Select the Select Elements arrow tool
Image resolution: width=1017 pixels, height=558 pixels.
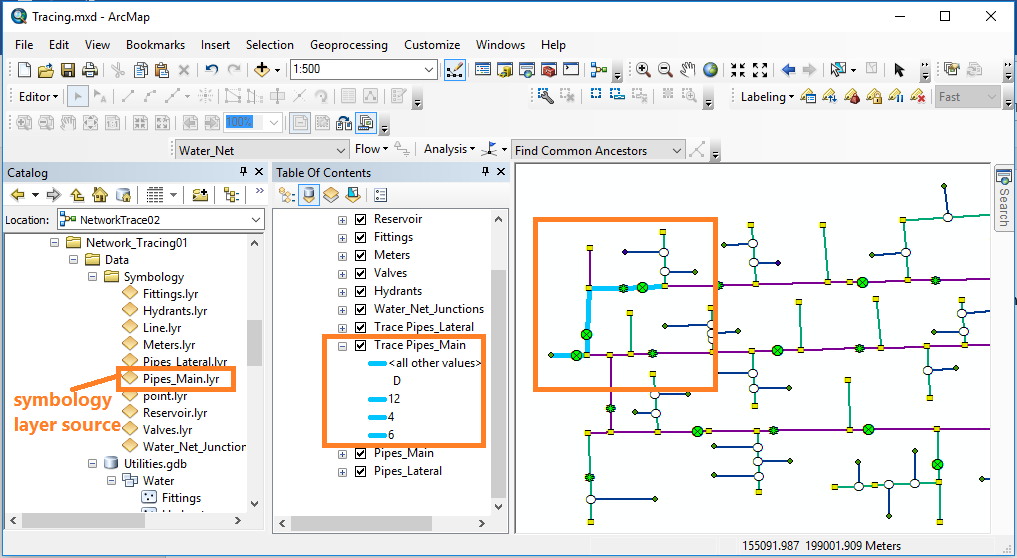pos(899,69)
